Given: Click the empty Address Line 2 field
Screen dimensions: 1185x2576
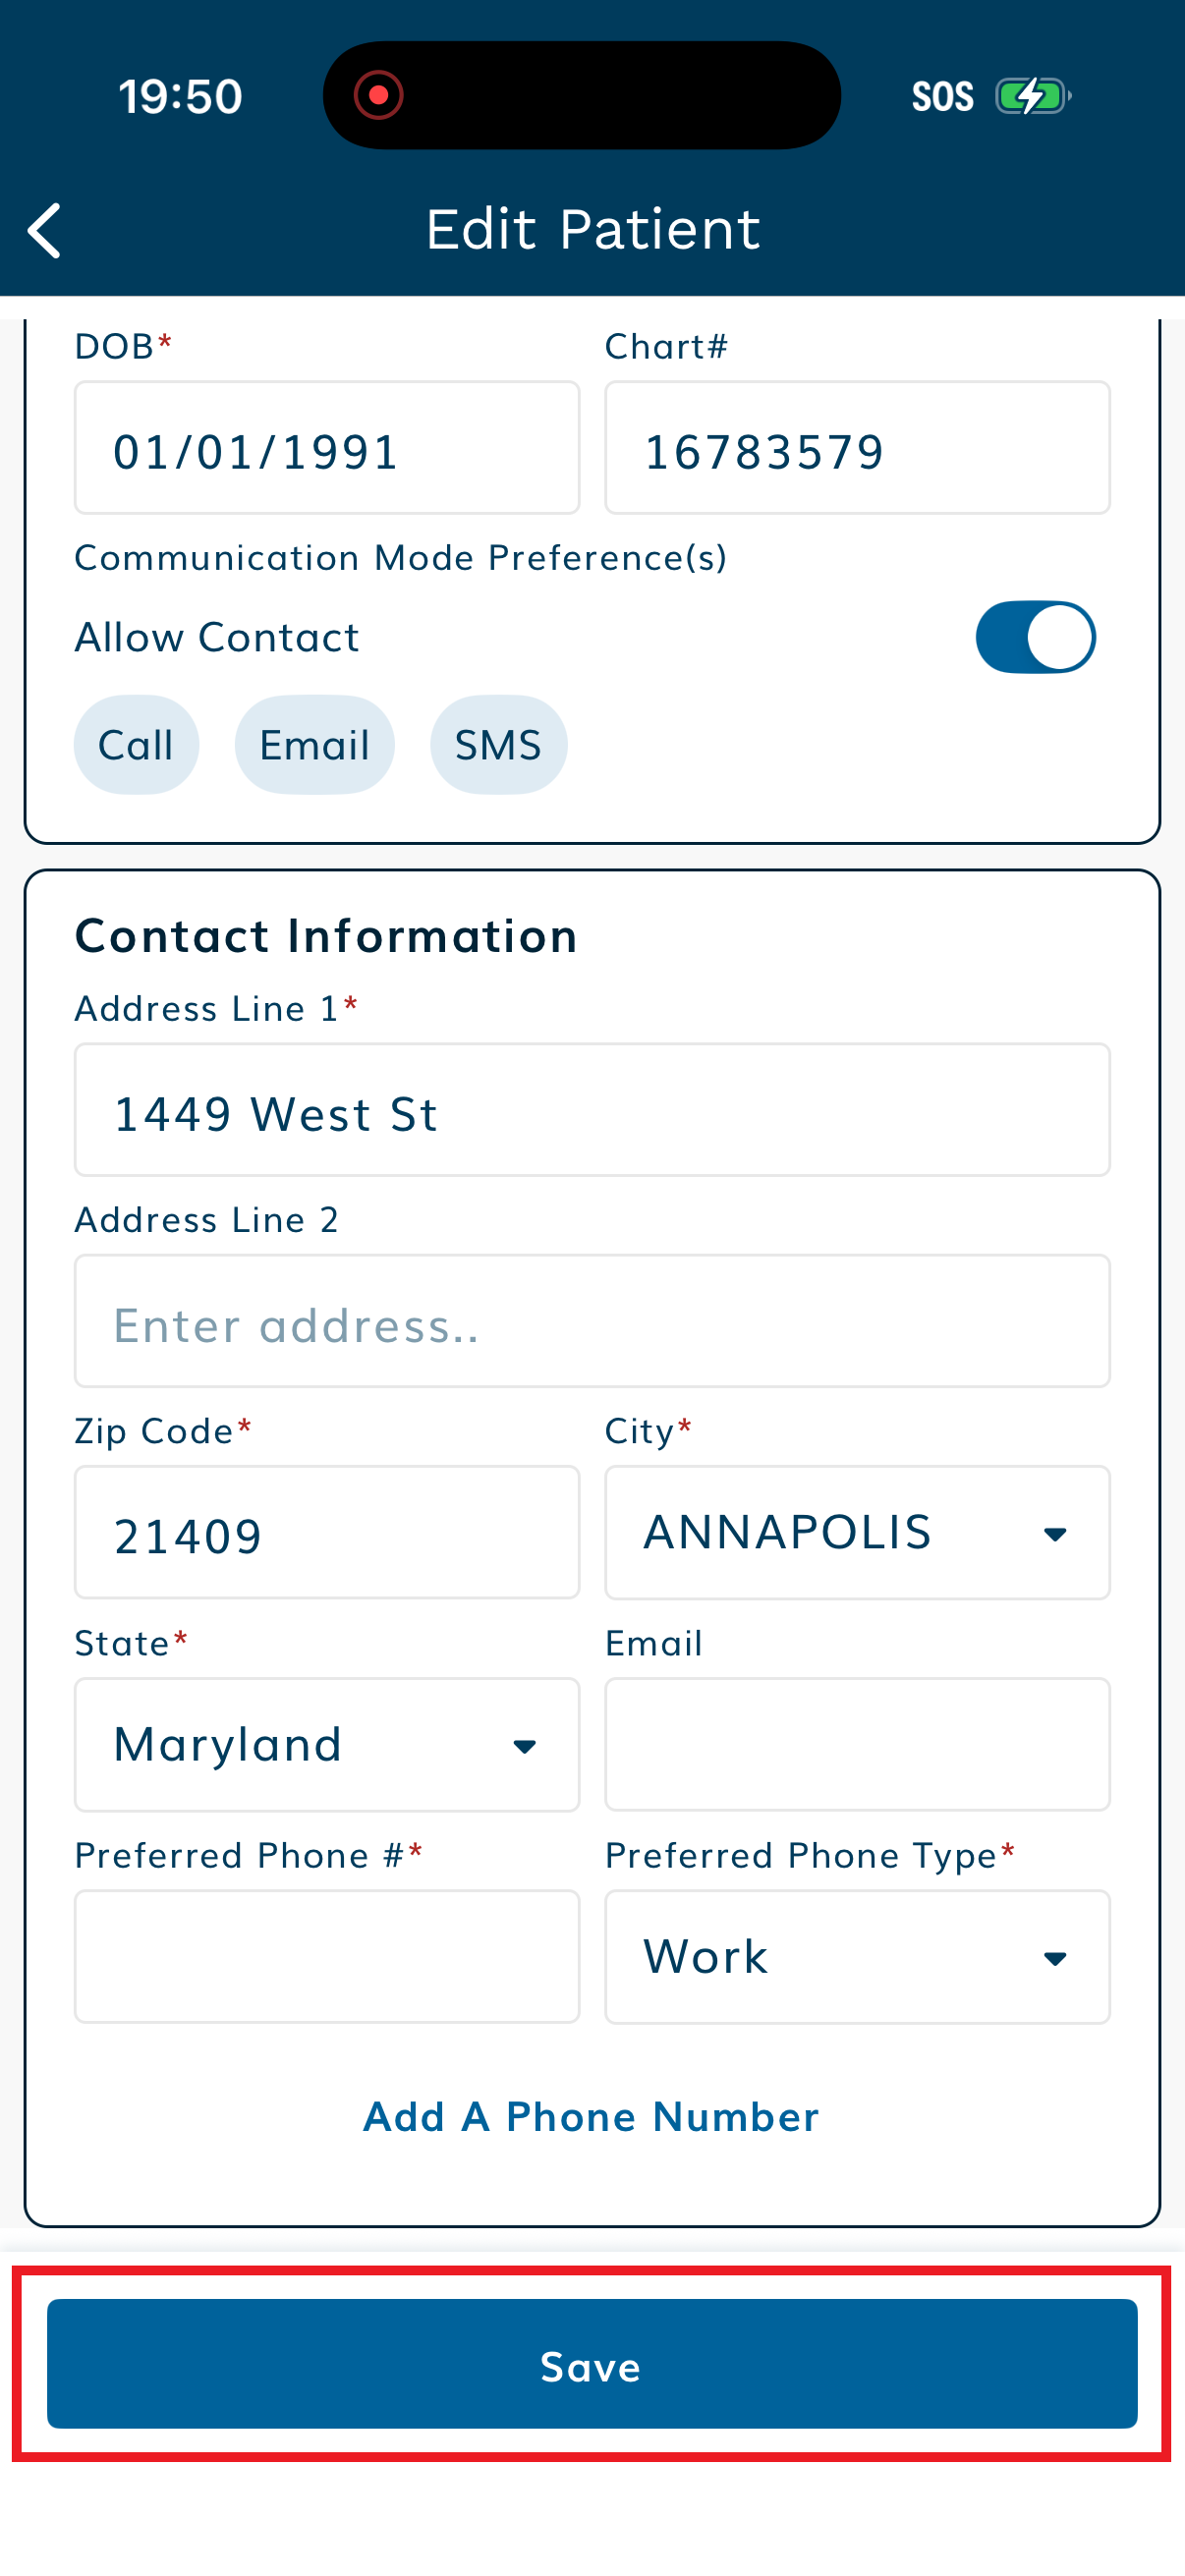Looking at the screenshot, I should pyautogui.click(x=592, y=1321).
